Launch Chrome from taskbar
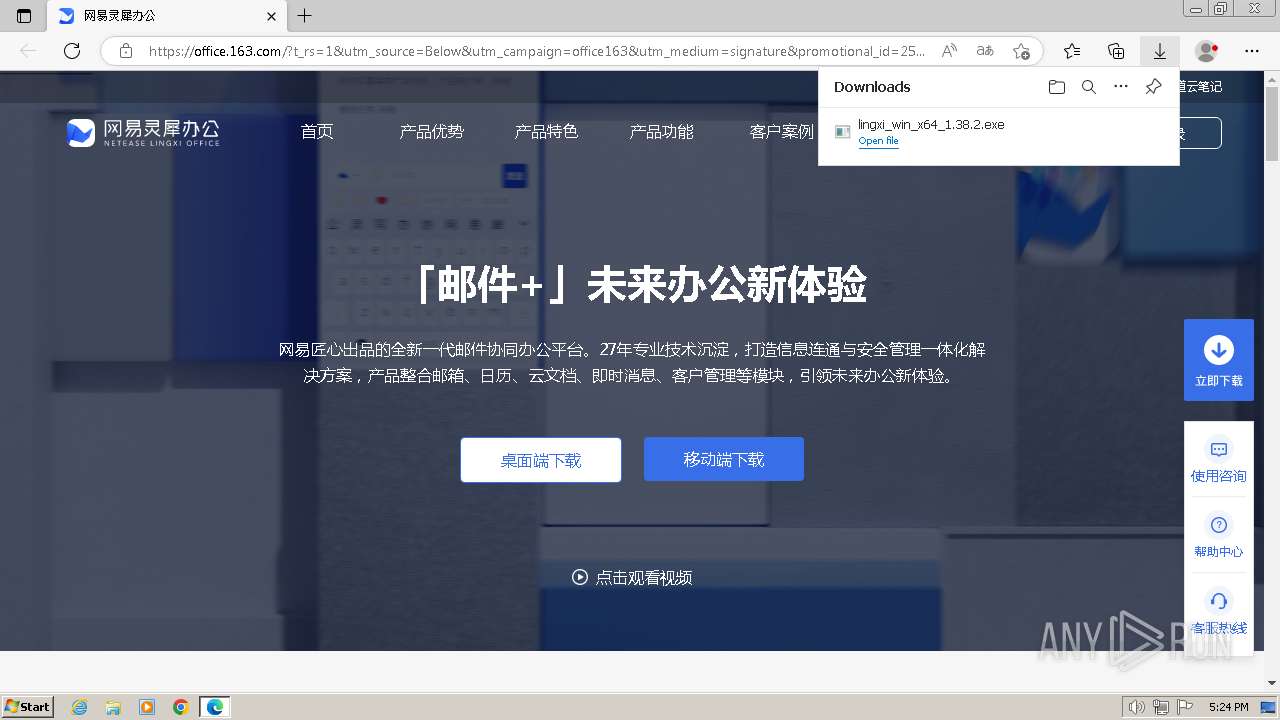 pyautogui.click(x=181, y=707)
